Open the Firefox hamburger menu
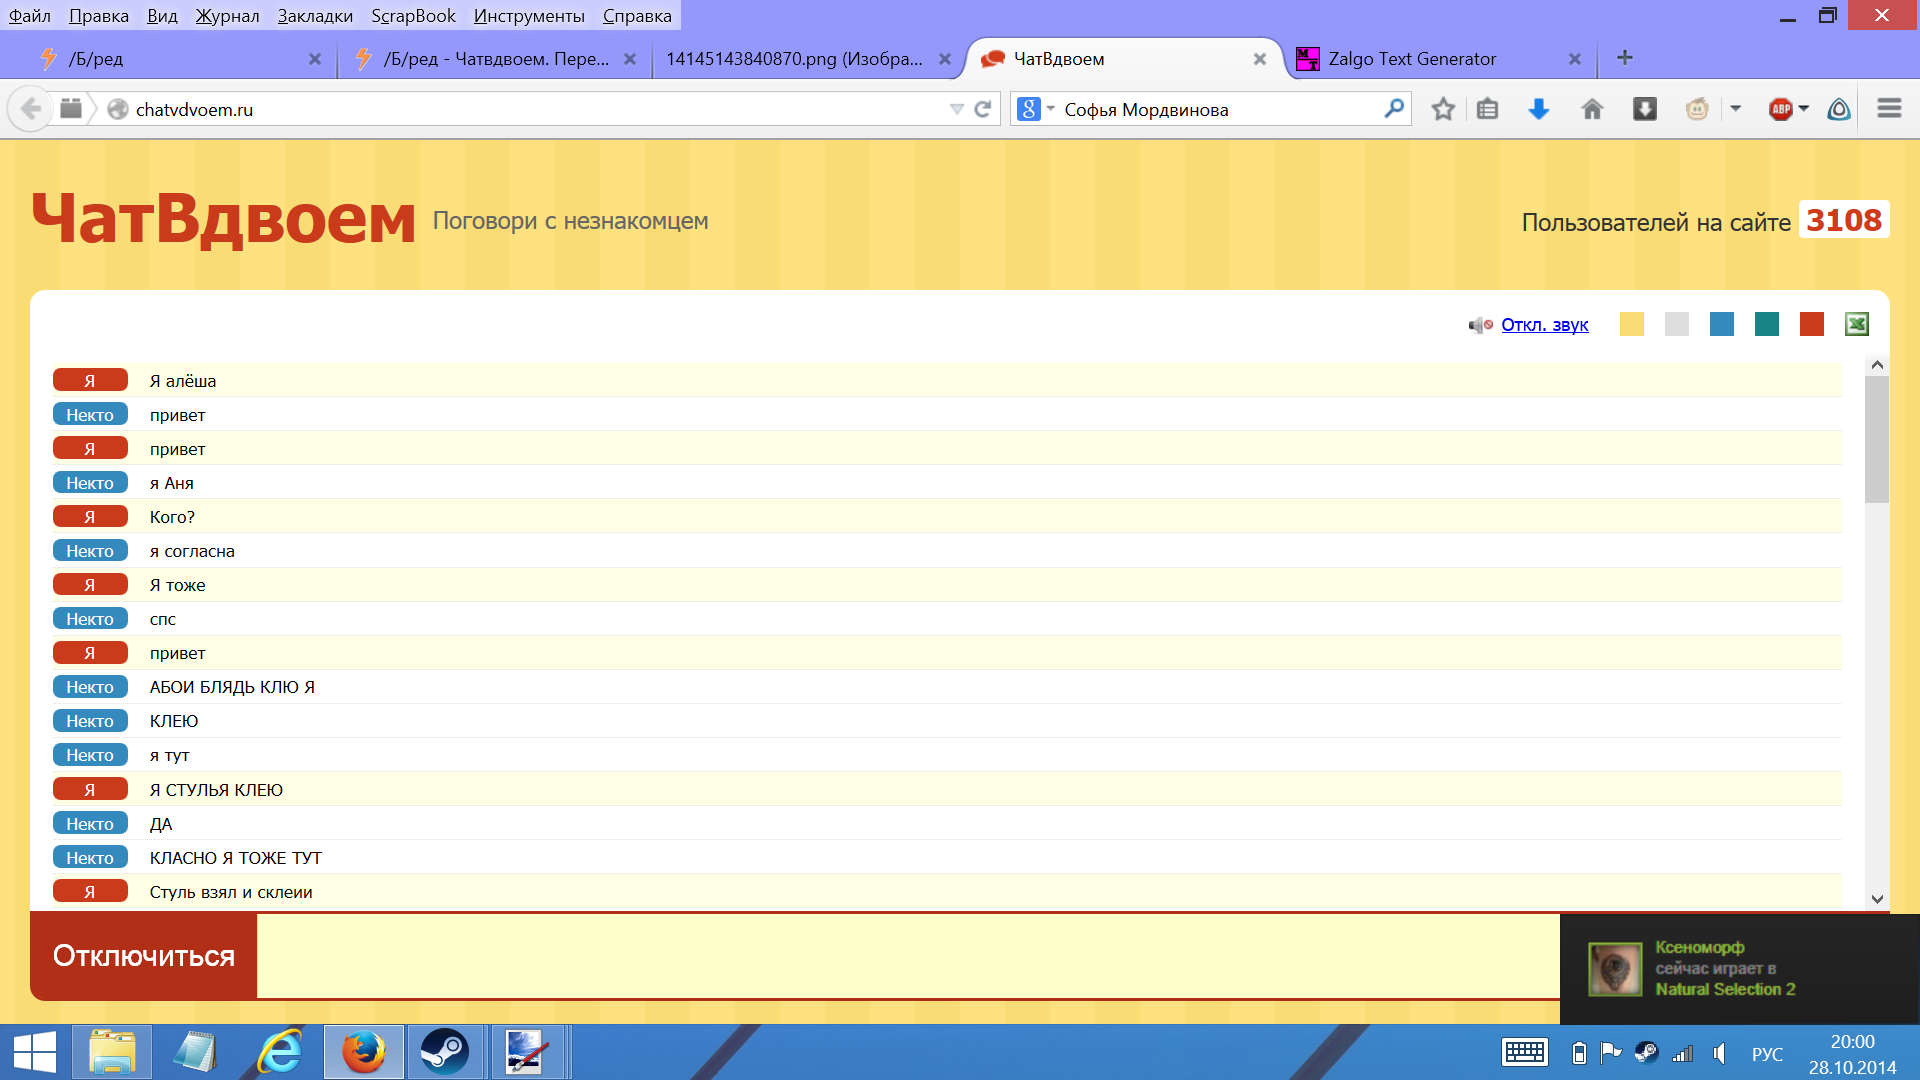 pos(1889,108)
